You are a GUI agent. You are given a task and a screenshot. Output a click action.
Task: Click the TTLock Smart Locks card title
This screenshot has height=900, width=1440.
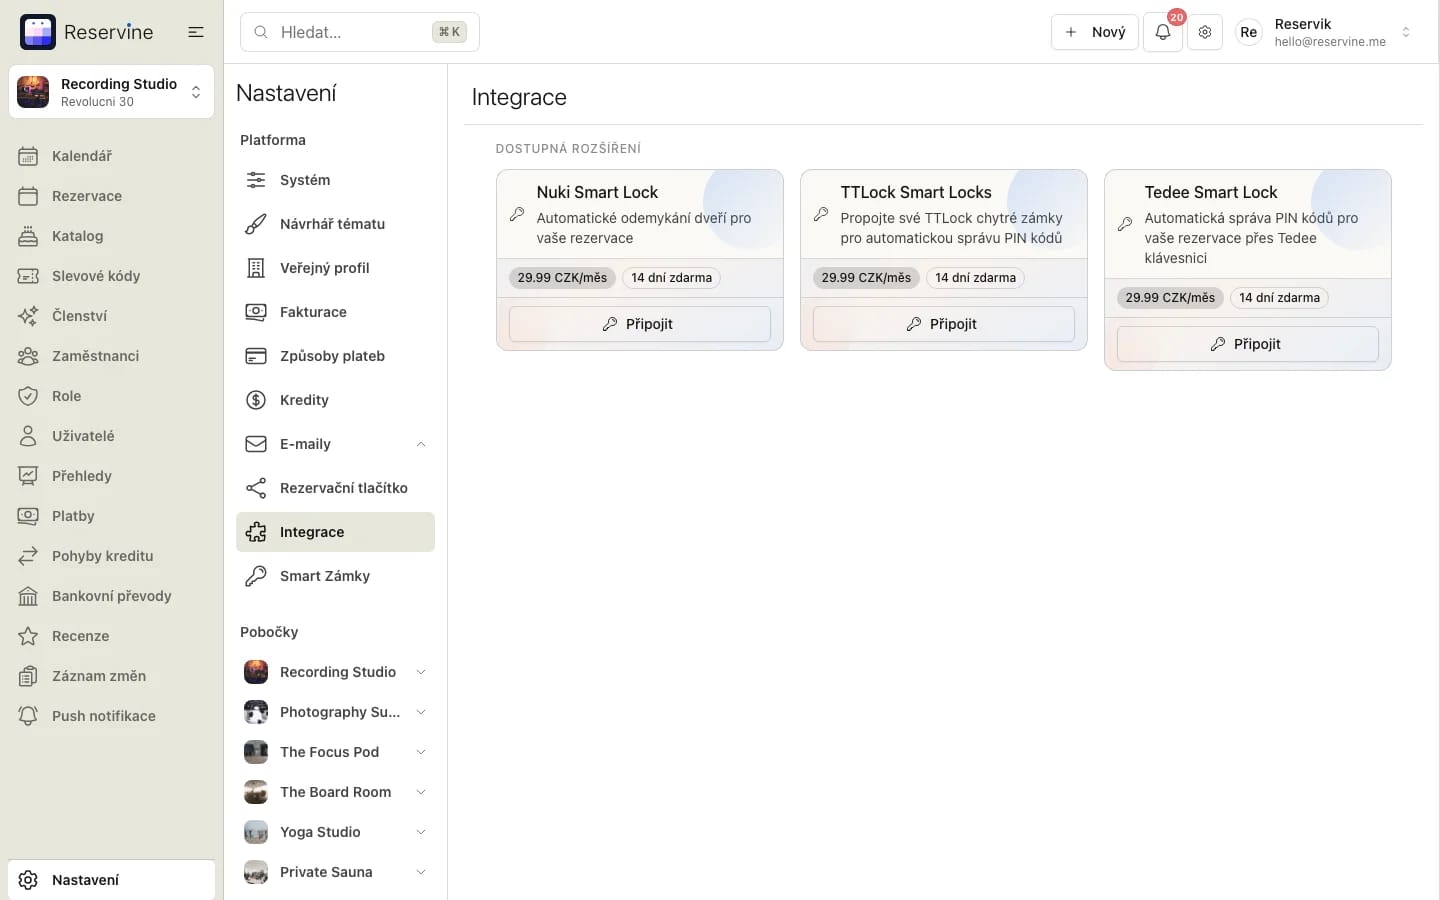916,192
